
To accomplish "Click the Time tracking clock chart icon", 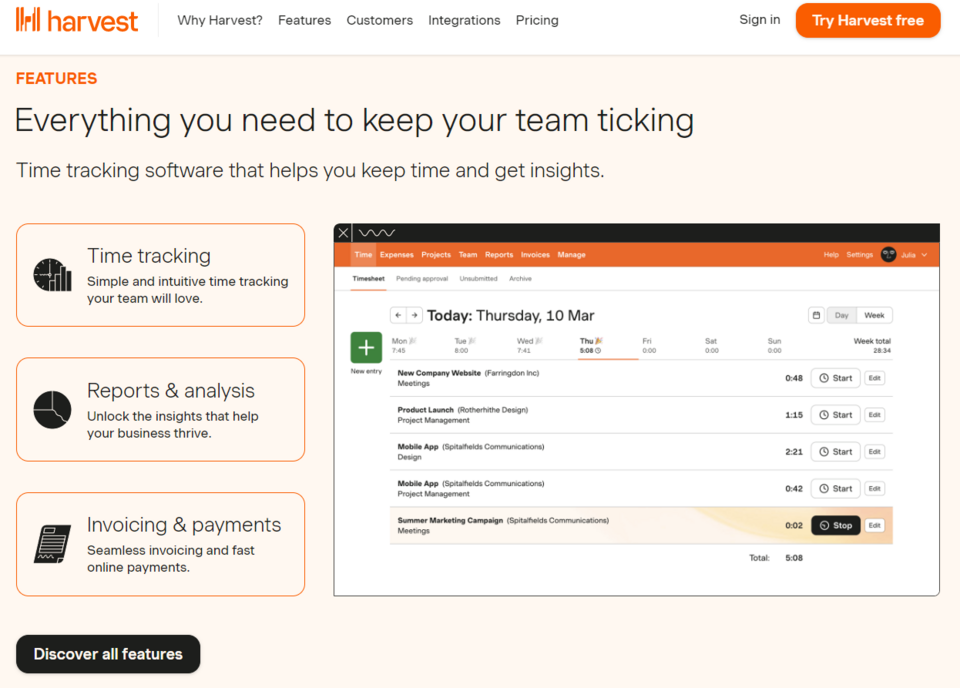I will (x=53, y=275).
